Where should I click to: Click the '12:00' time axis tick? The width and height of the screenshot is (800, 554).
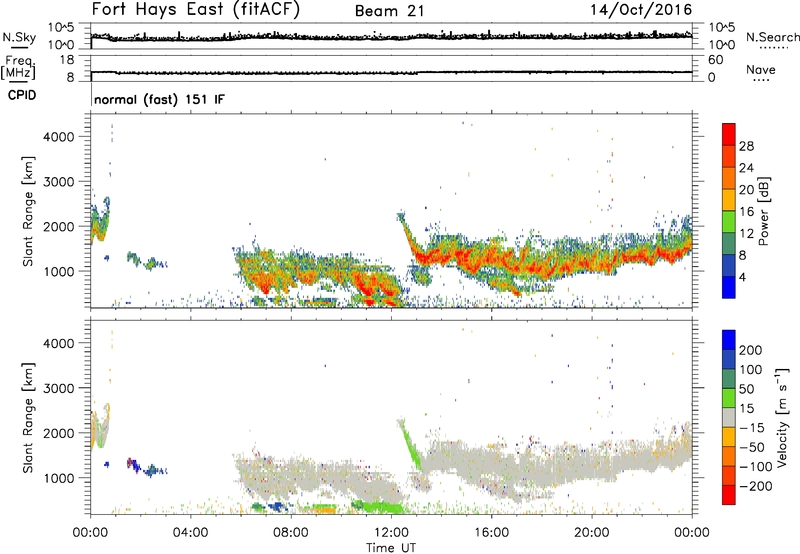click(x=391, y=533)
